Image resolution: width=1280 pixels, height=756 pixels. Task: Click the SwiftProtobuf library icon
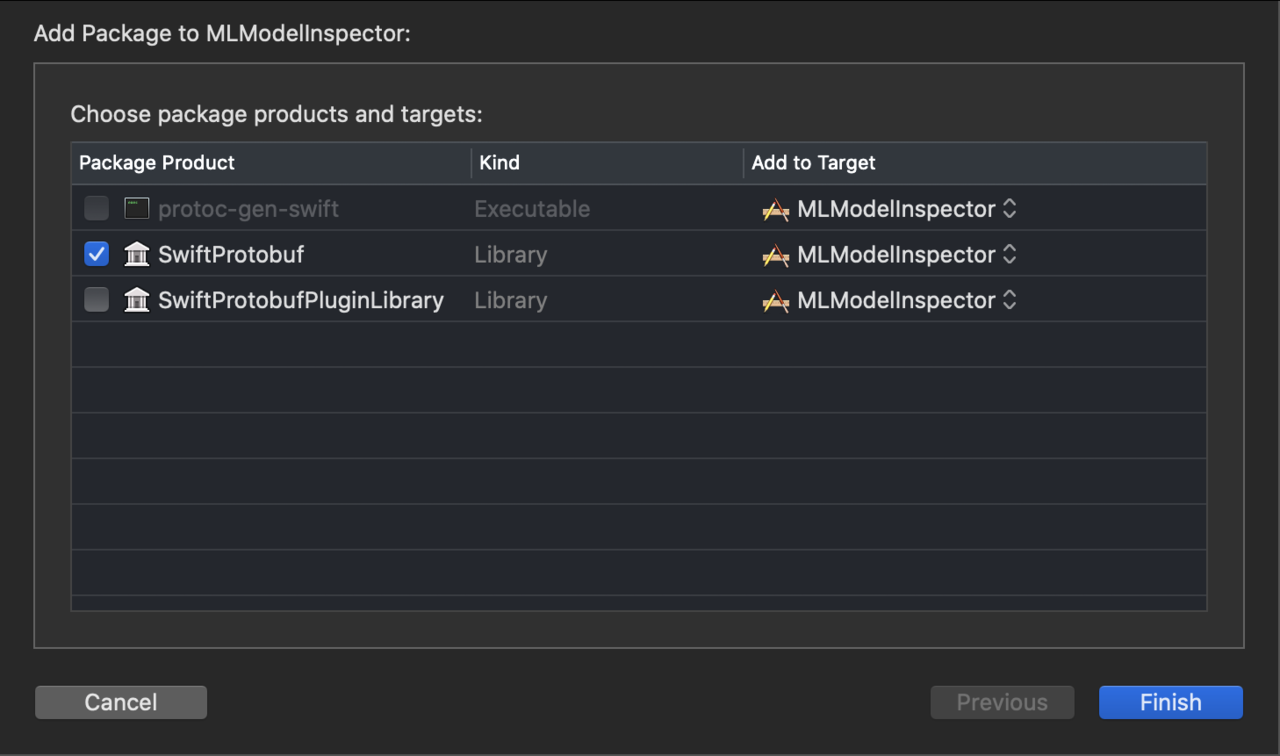136,254
